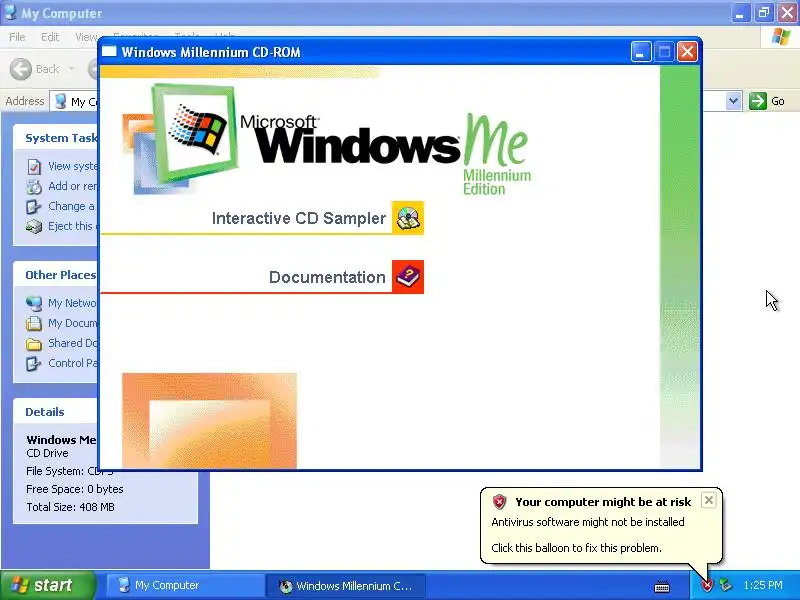The image size is (800, 600).
Task: Click the Windows flag logo in My Computer
Action: (x=781, y=37)
